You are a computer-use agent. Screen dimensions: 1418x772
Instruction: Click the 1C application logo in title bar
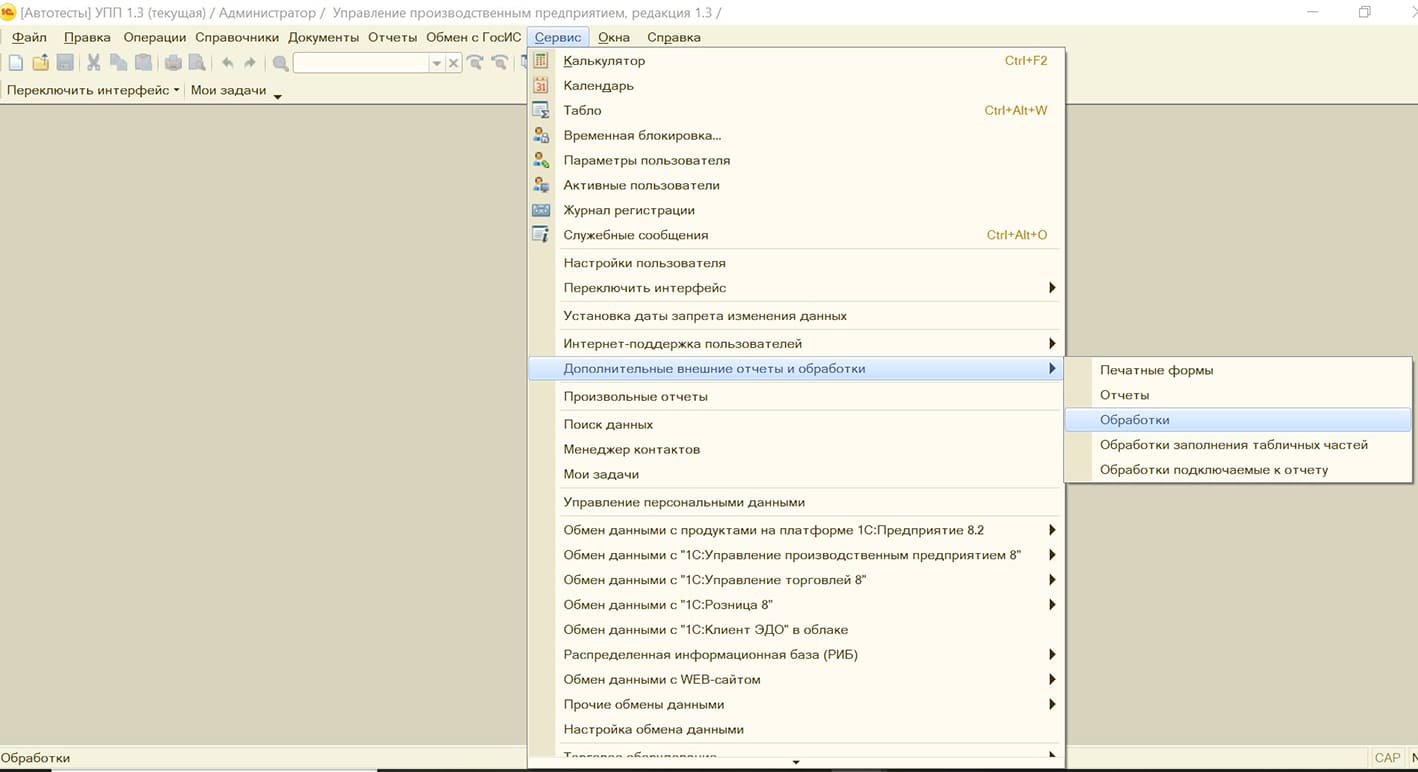(8, 13)
